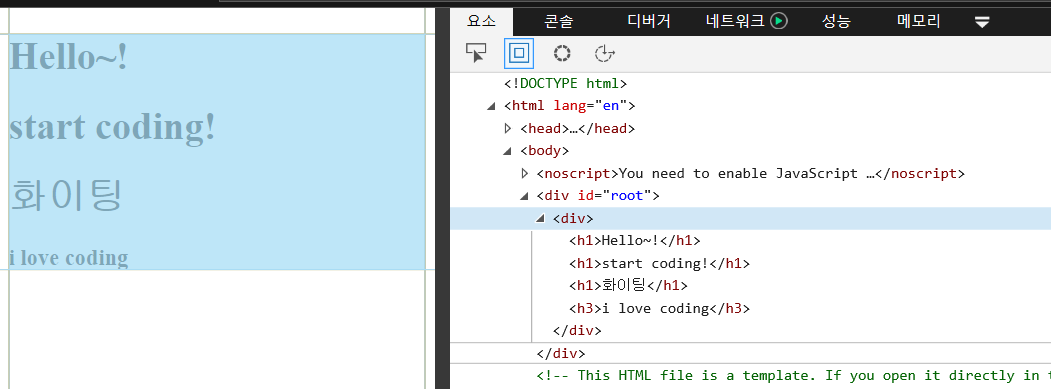
Task: Click the "Hello~!" heading on the page
Action: click(68, 56)
